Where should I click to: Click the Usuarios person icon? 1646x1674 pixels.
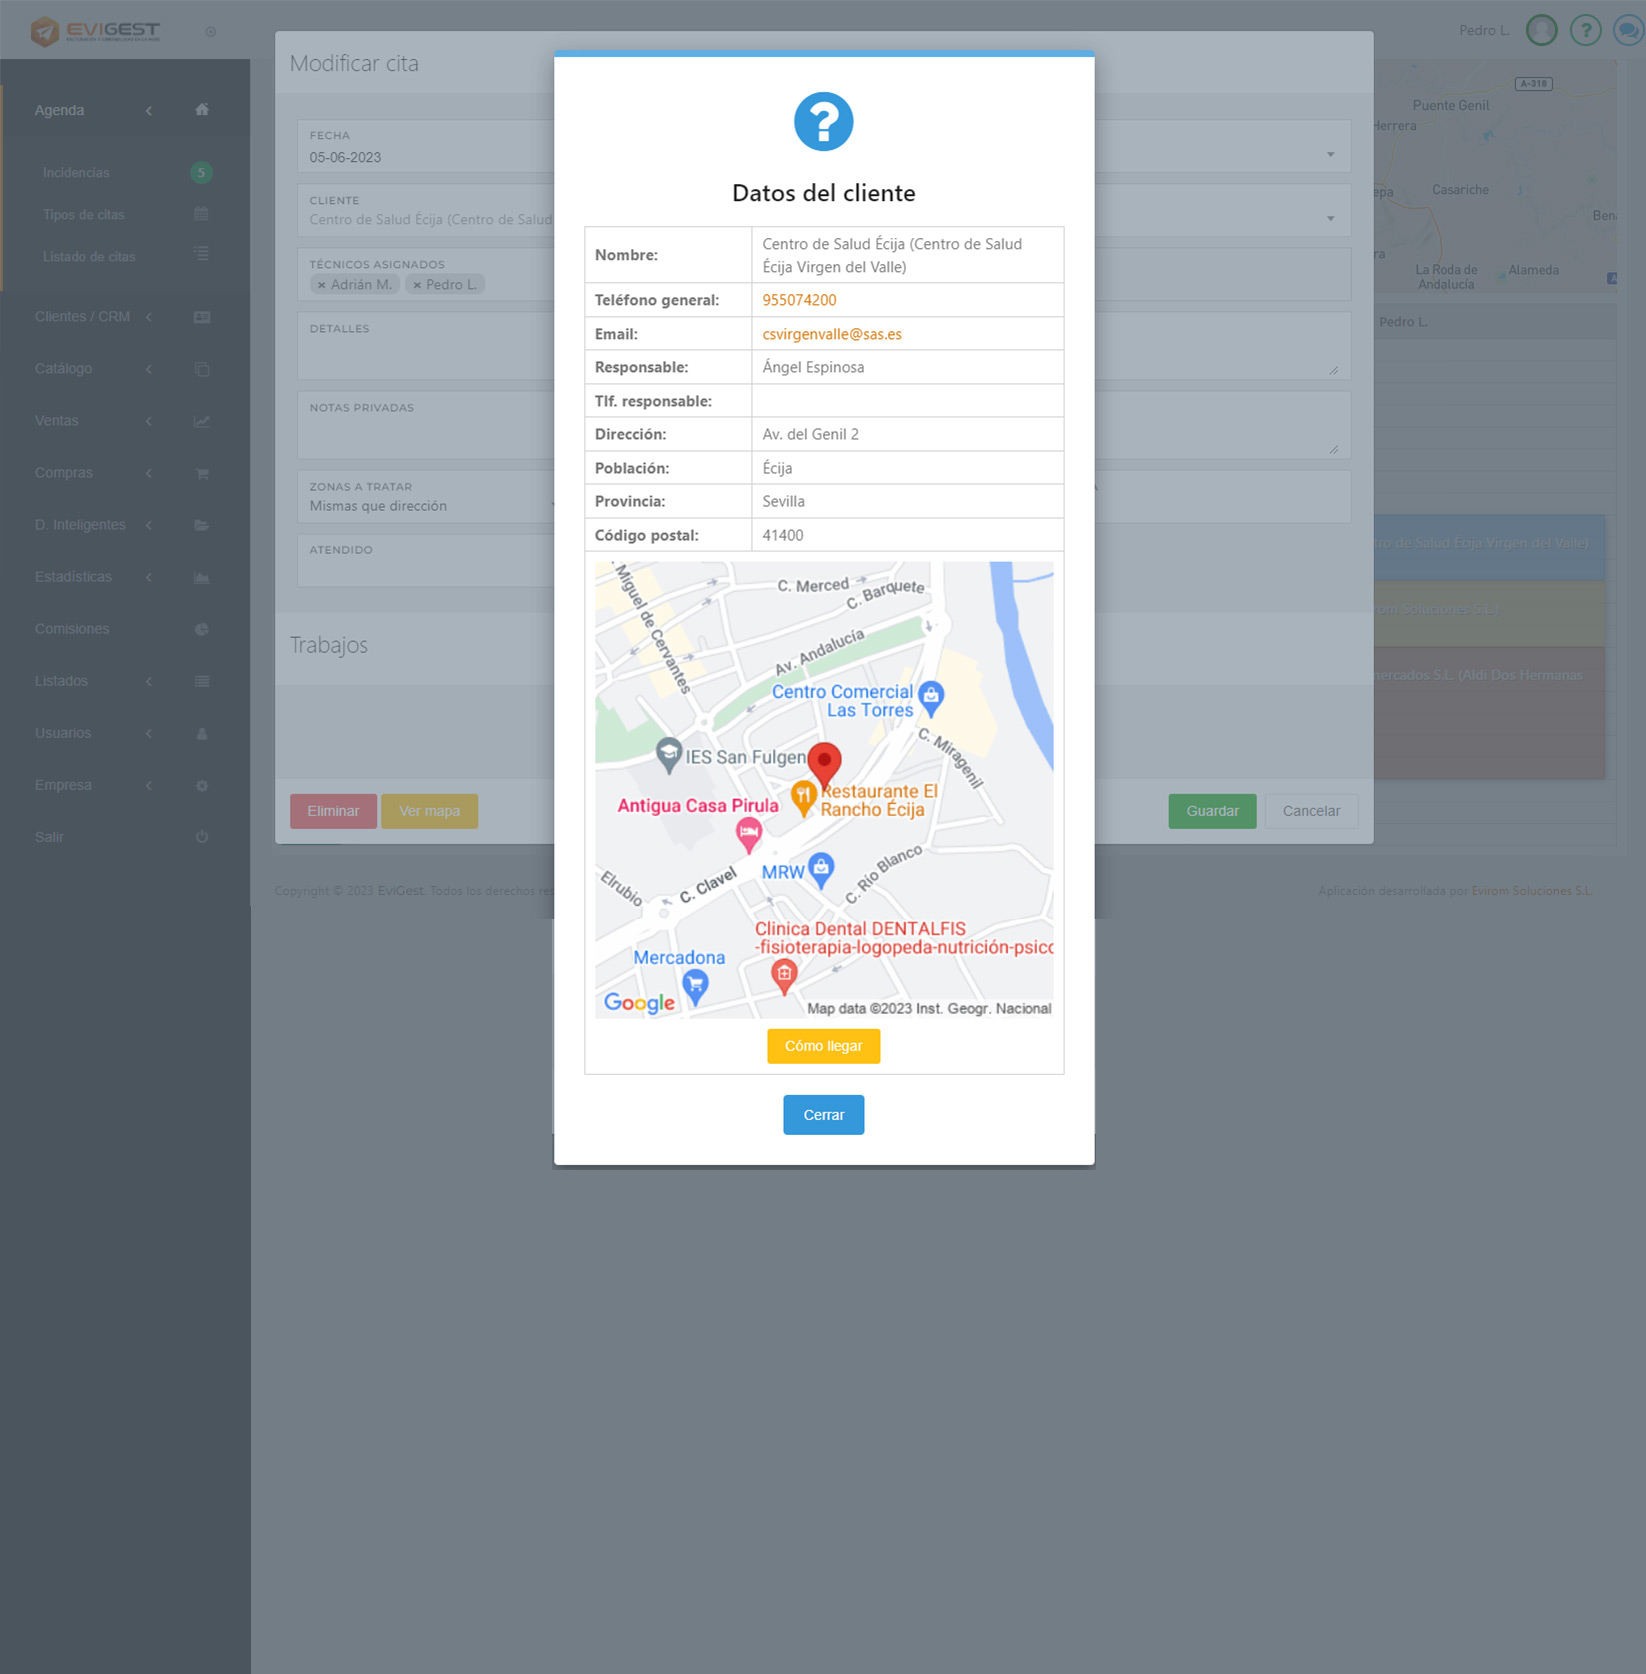tap(202, 733)
